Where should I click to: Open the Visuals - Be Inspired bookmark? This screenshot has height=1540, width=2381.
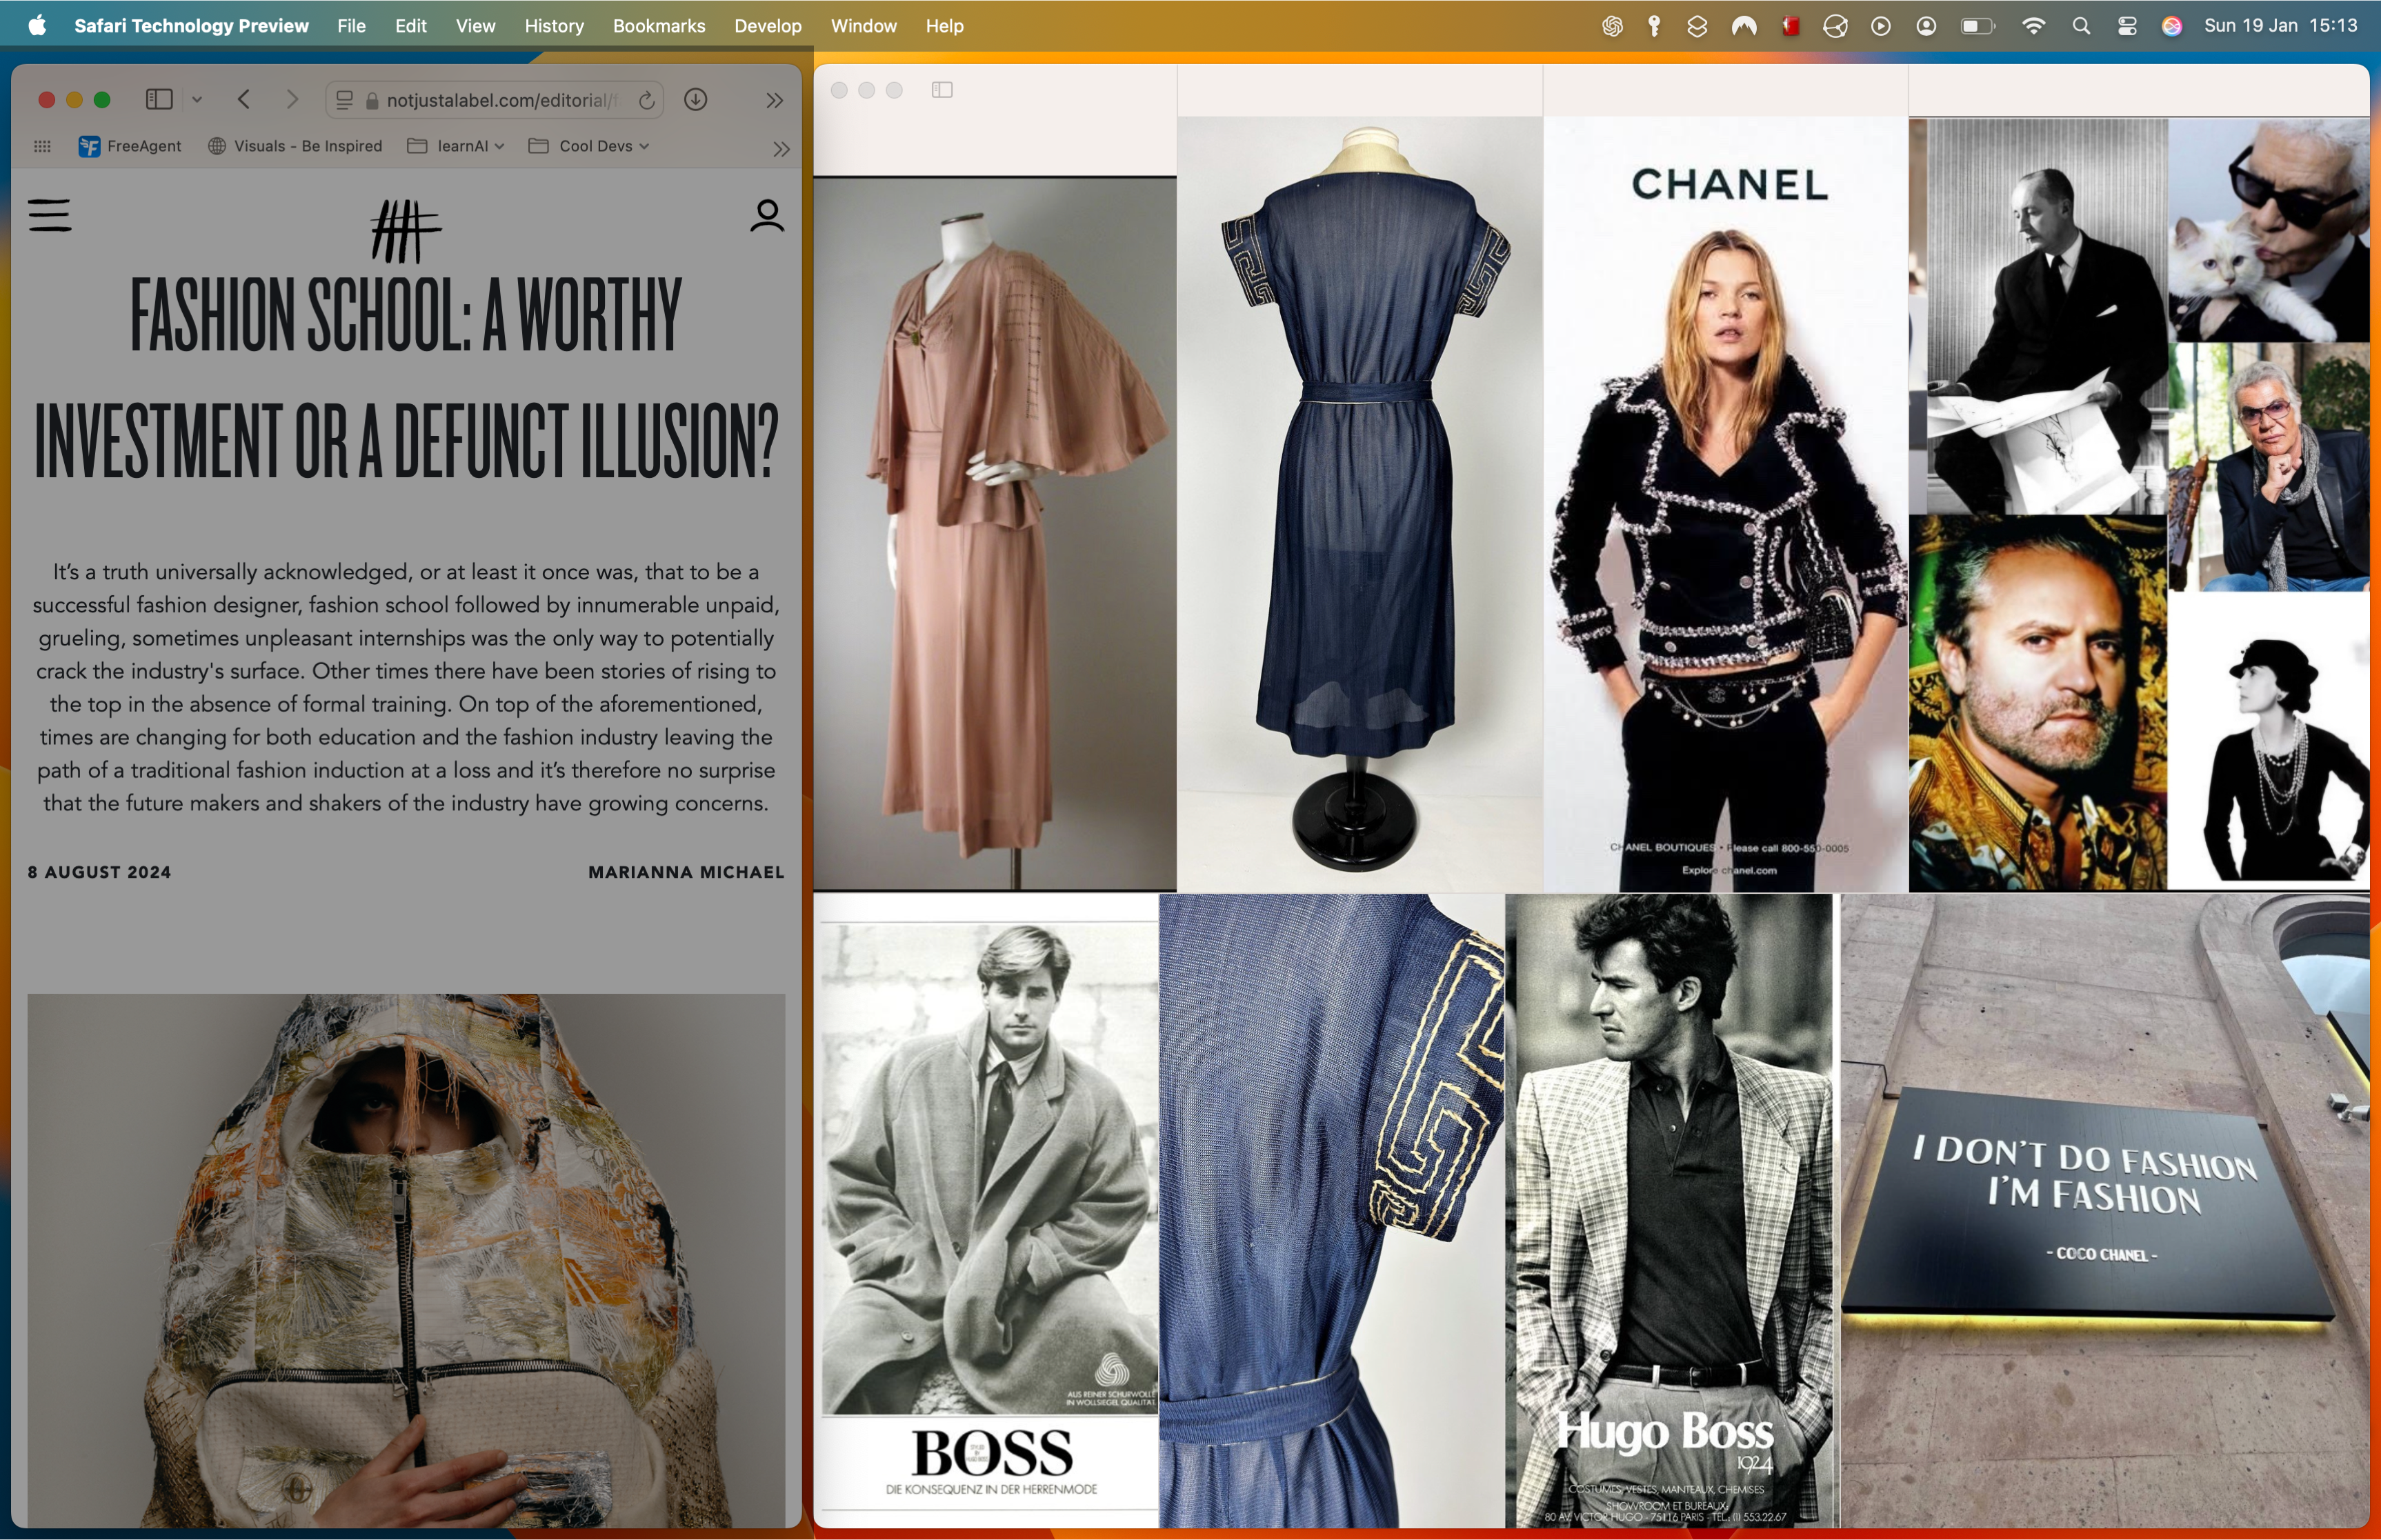[x=295, y=146]
